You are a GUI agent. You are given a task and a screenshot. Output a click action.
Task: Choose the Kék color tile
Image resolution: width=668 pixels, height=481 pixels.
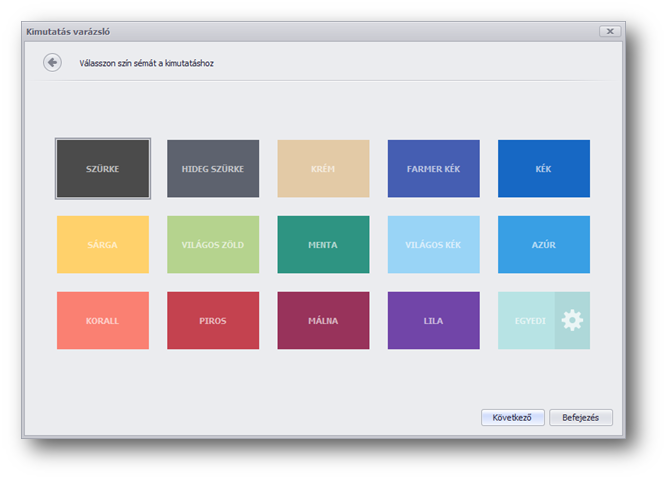[544, 169]
